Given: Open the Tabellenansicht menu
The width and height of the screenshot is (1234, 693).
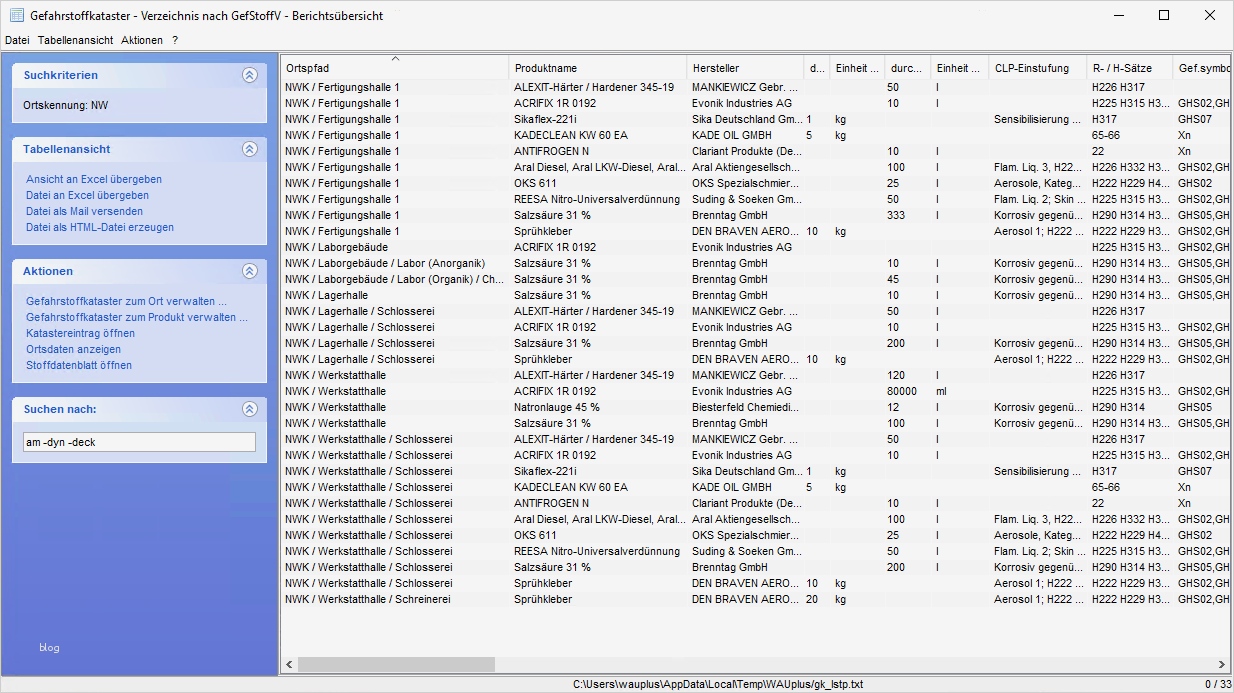Looking at the screenshot, I should pyautogui.click(x=76, y=40).
